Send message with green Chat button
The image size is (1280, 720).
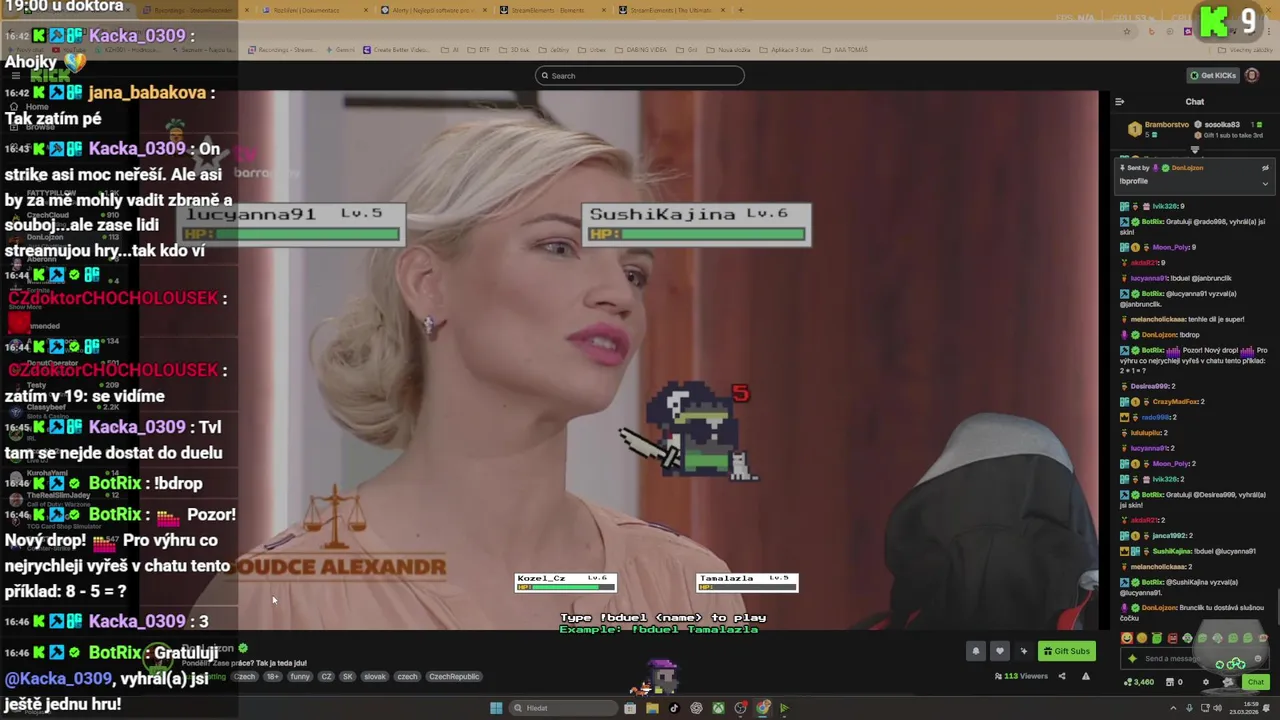(x=1255, y=682)
